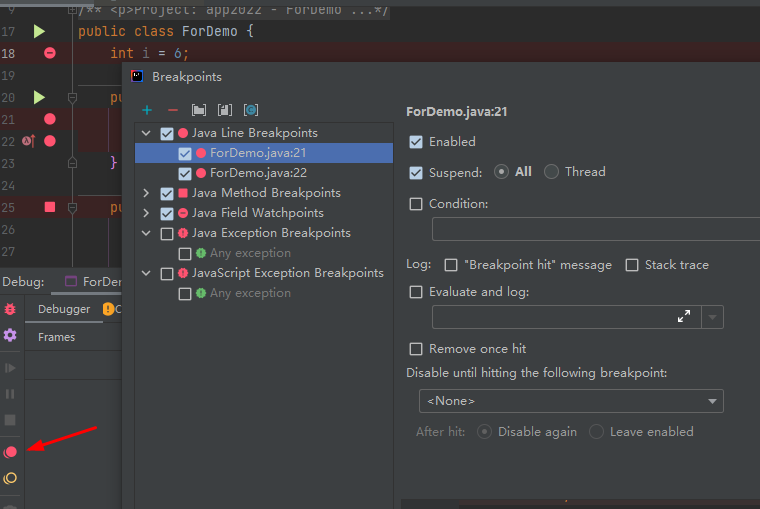Image resolution: width=760 pixels, height=509 pixels.
Task: Switch to the Debugger tab
Action: click(x=64, y=309)
